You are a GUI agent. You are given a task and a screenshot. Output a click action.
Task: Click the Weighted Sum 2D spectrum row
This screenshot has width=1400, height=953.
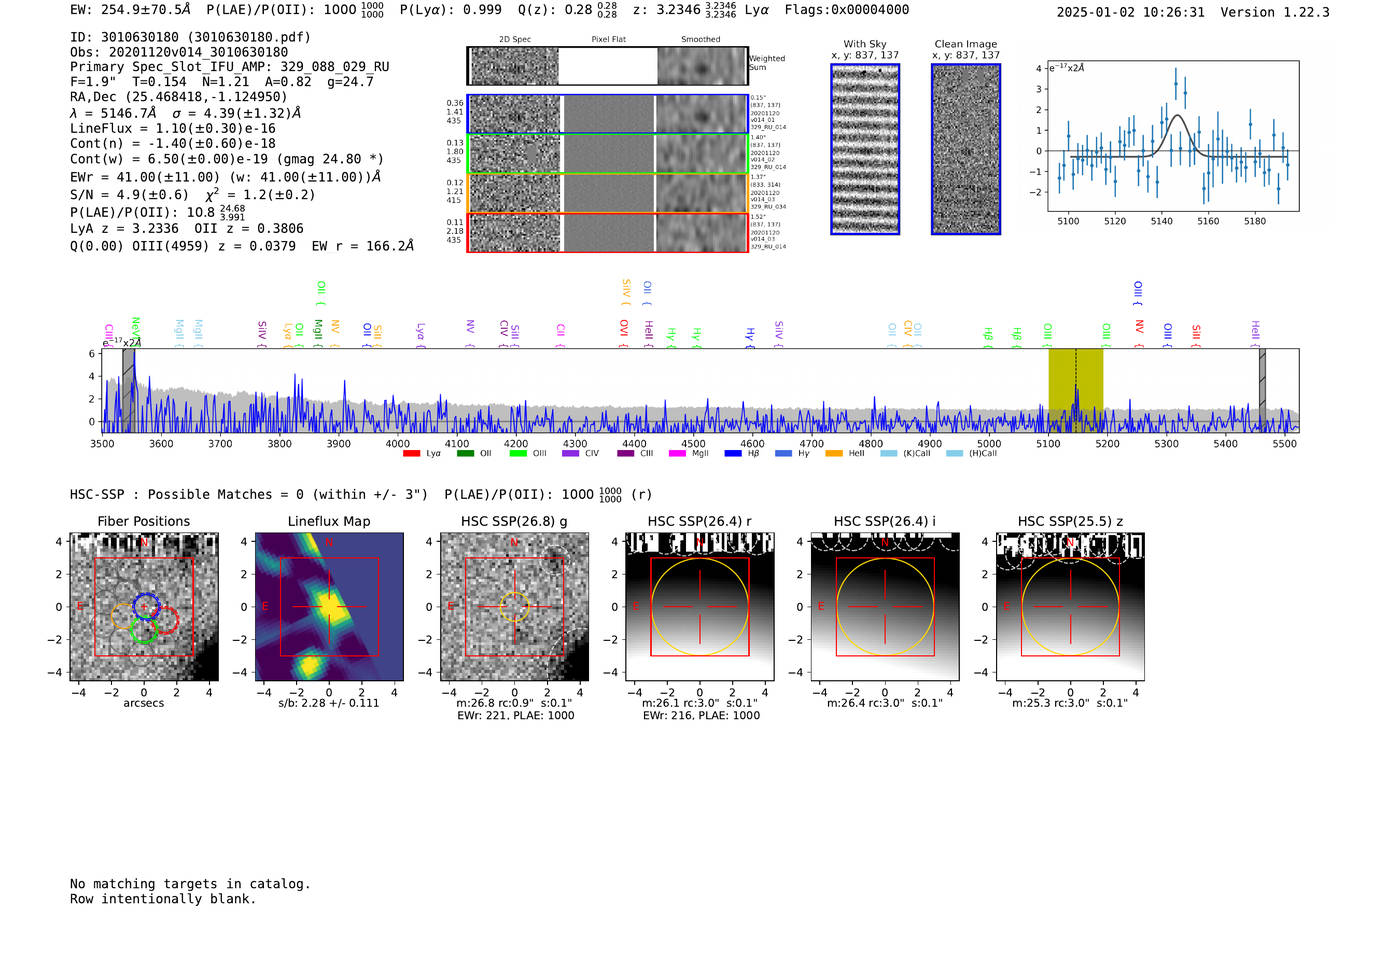(608, 66)
